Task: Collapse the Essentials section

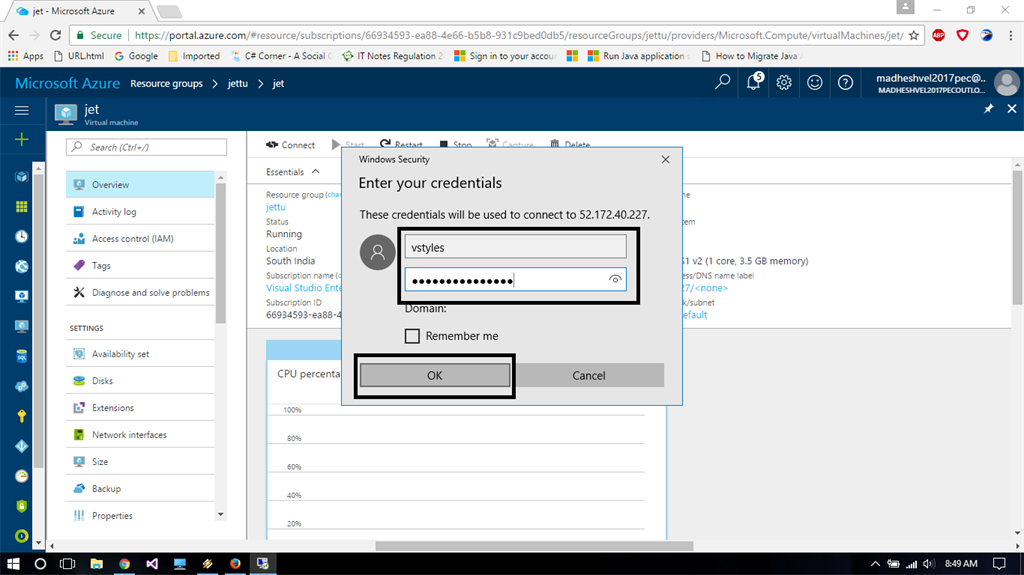Action: pos(293,172)
